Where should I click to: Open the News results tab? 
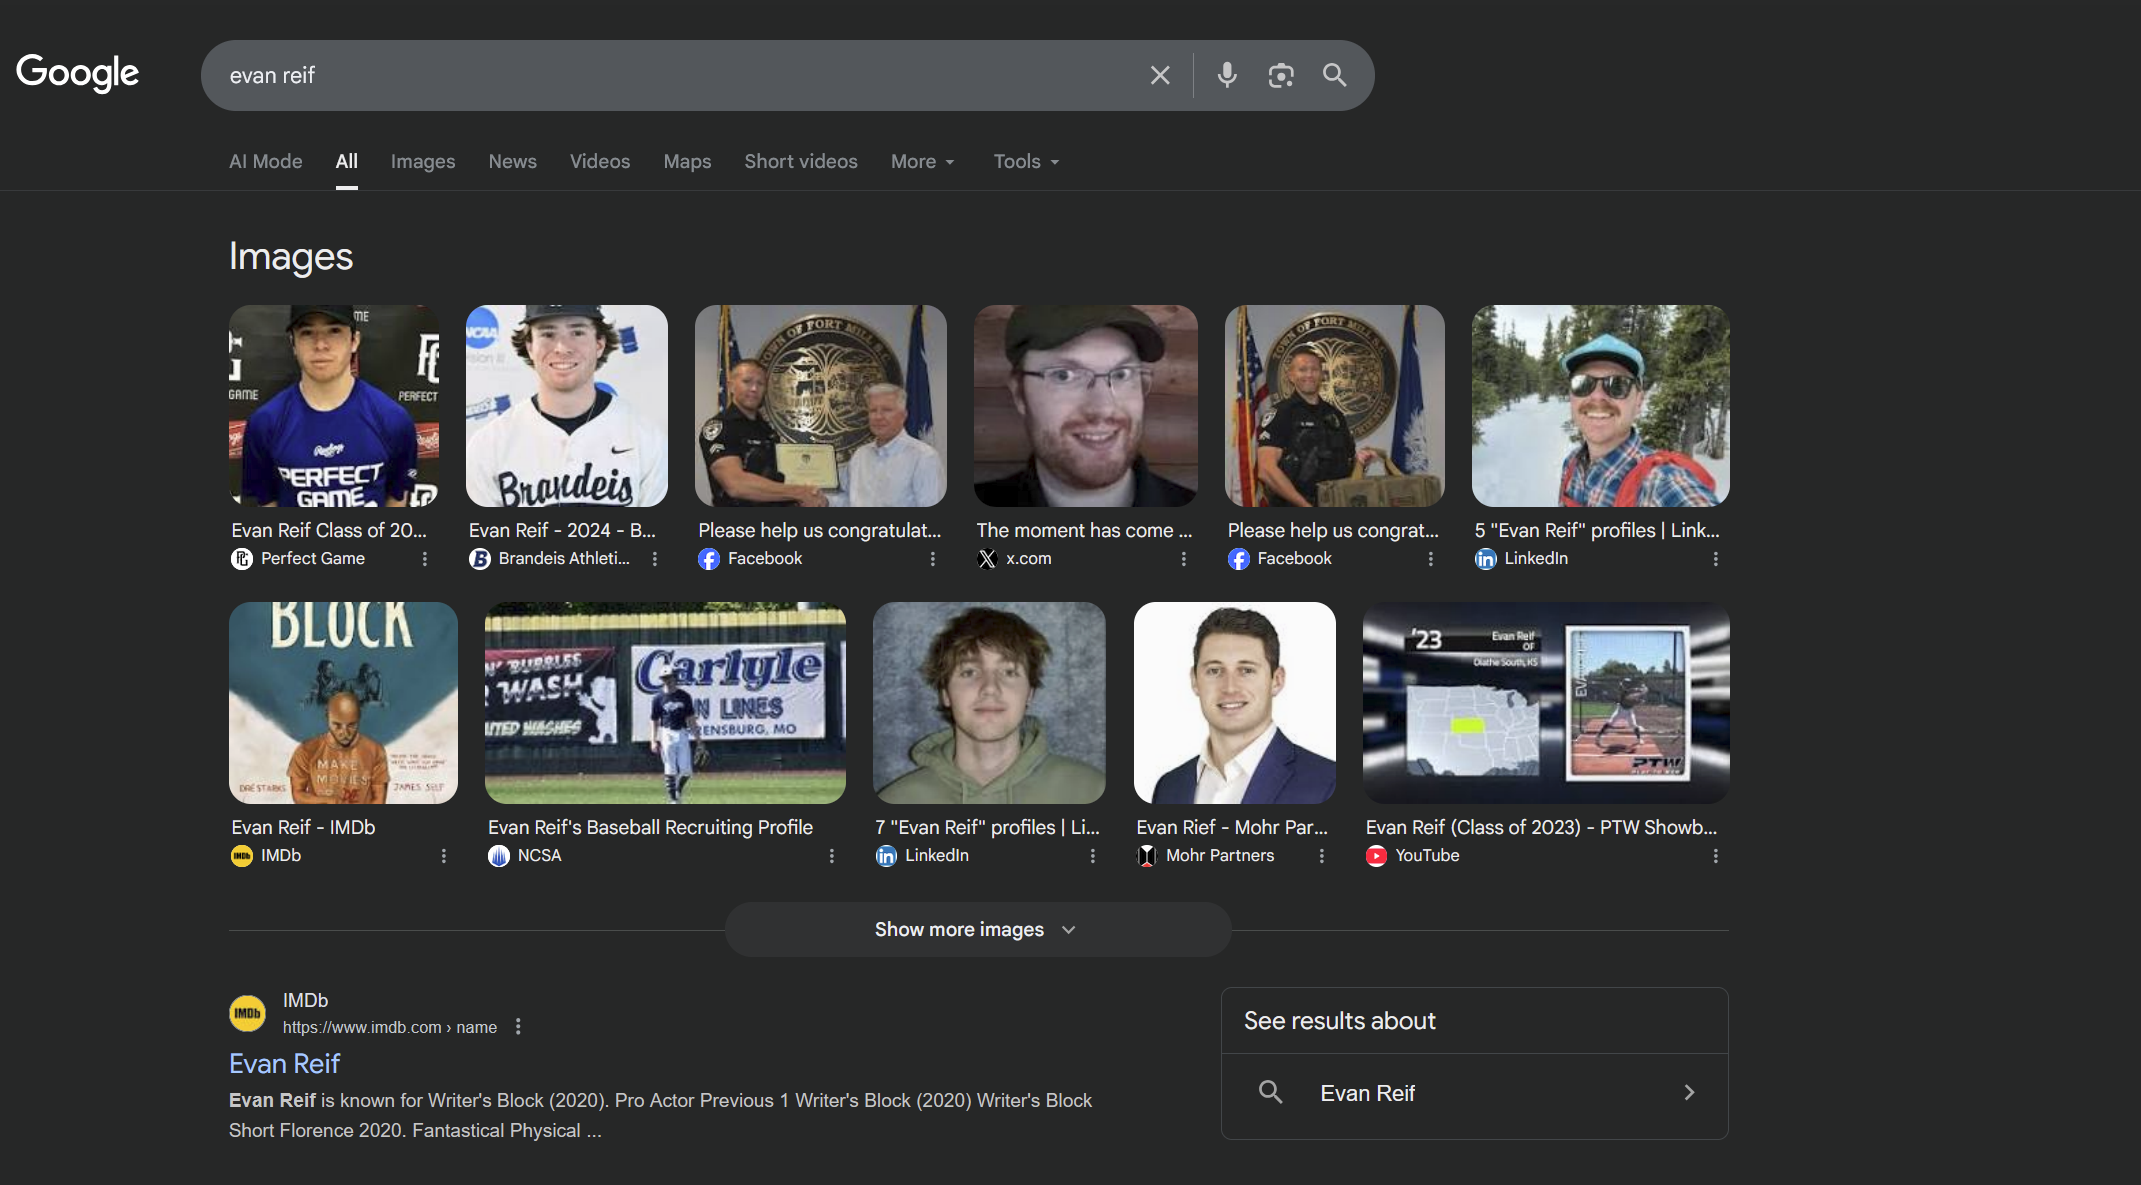point(512,161)
